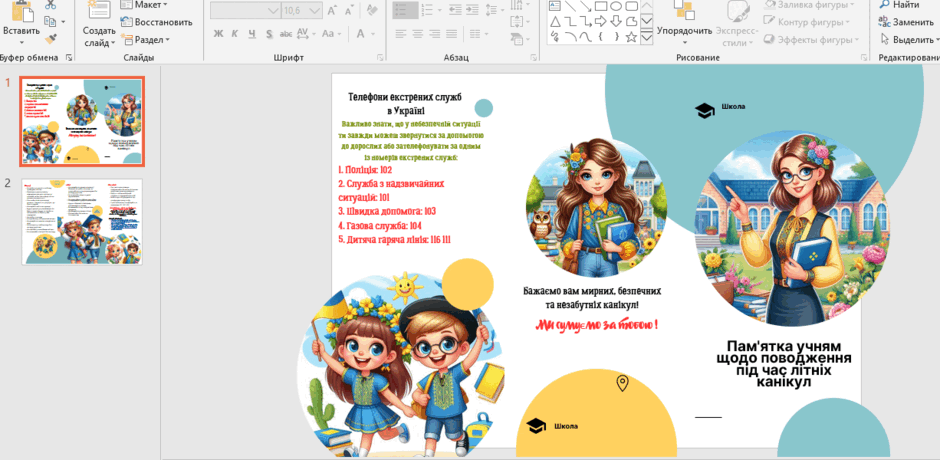Click the red Ми сумуємо за тобою text
Screen dimensions: 940x460
596,326
